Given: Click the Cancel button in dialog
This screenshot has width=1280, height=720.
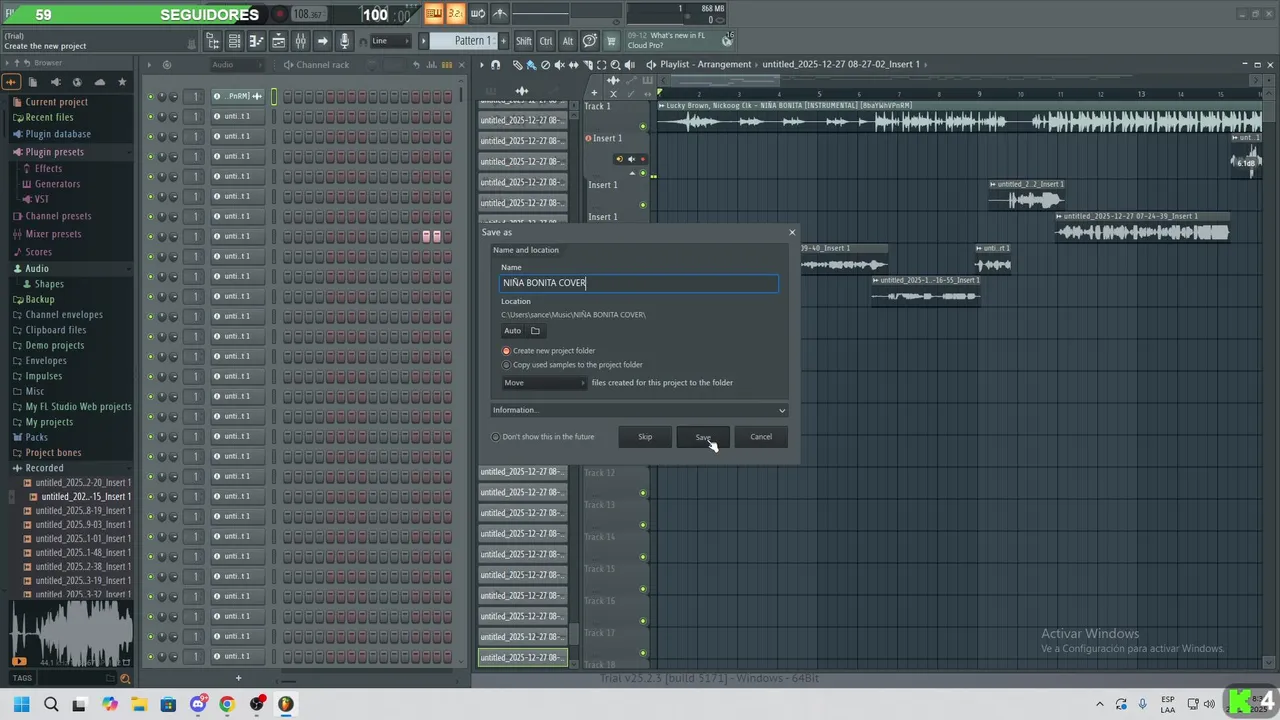Looking at the screenshot, I should 761,437.
